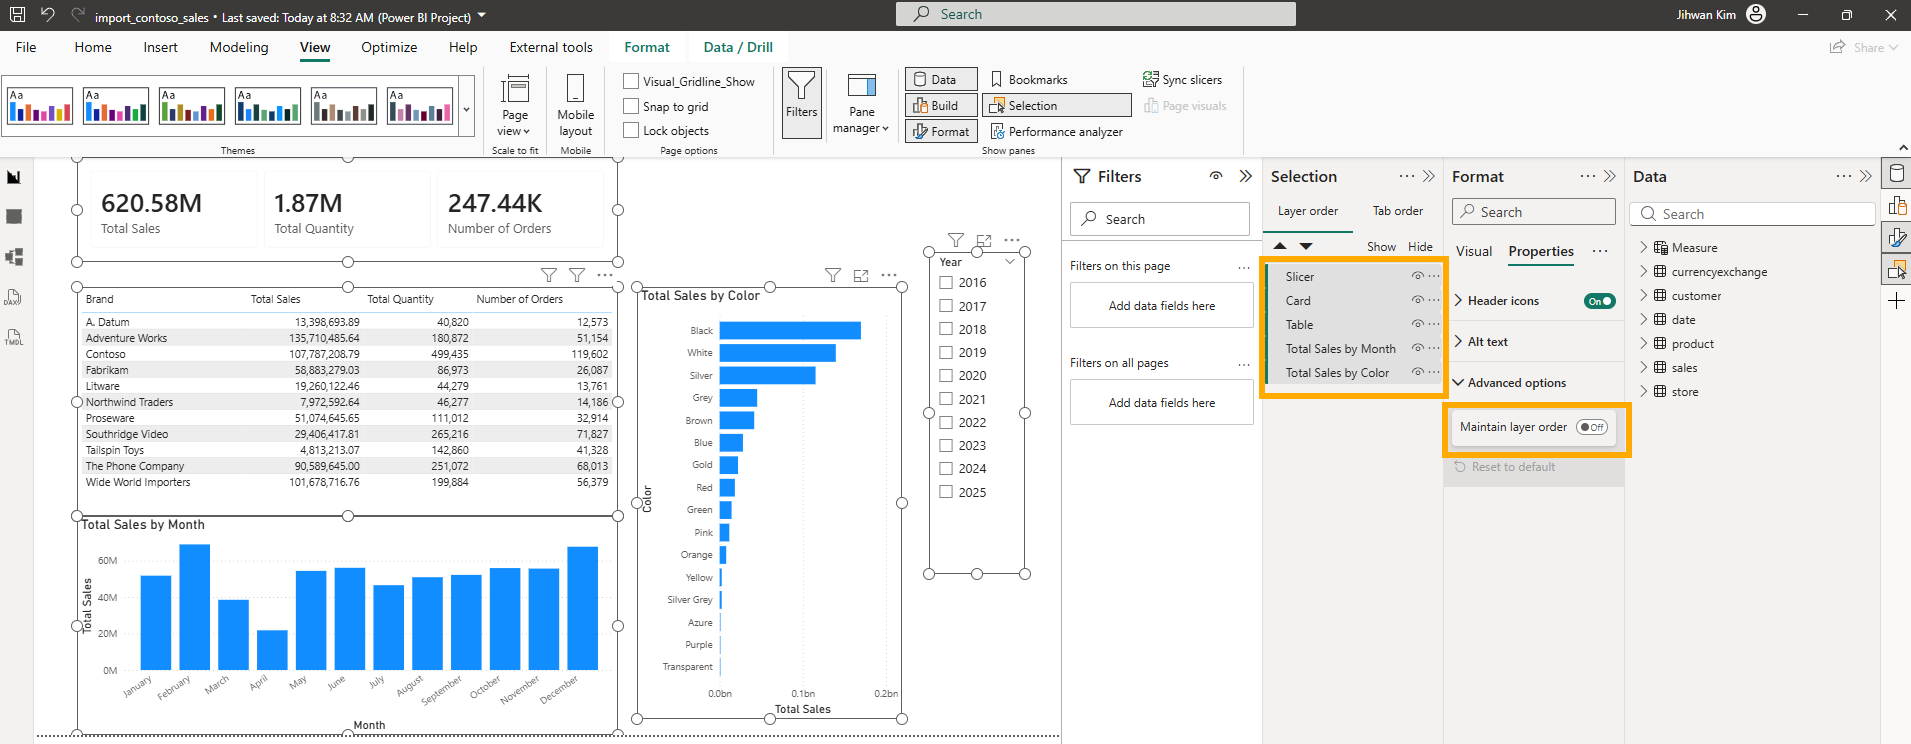
Task: Switch to the Modeling ribbon tab
Action: (239, 47)
